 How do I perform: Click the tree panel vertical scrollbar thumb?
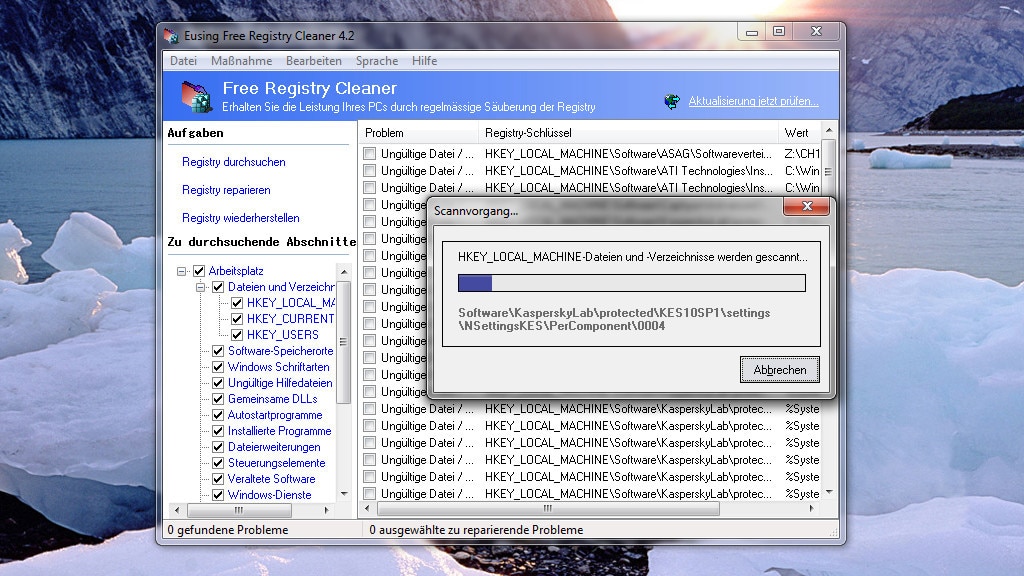[x=344, y=342]
